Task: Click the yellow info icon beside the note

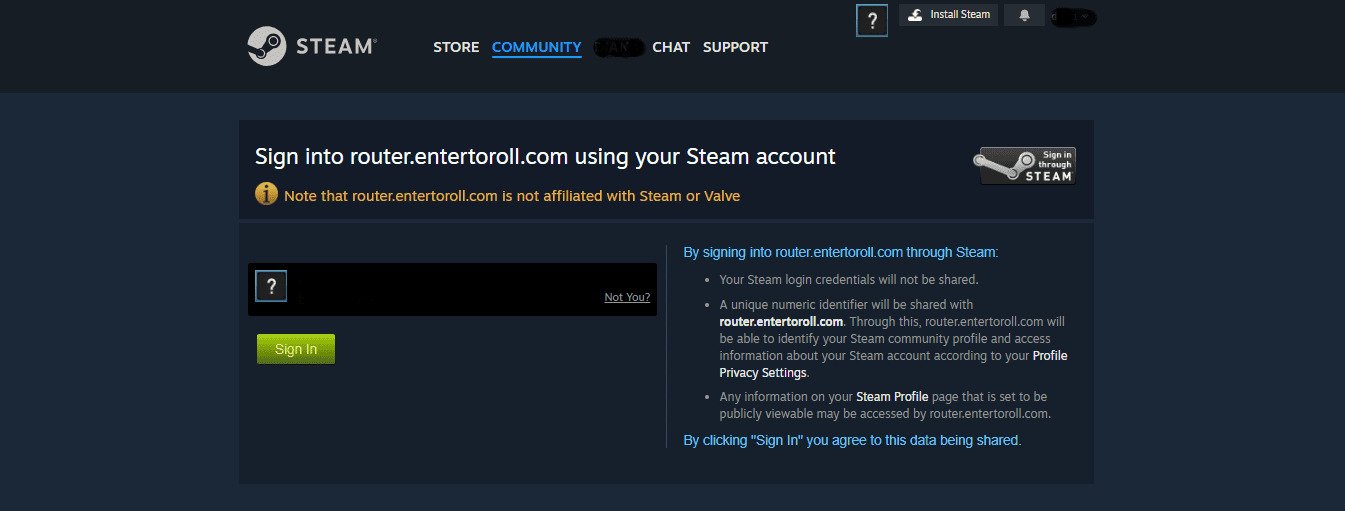Action: pos(266,195)
